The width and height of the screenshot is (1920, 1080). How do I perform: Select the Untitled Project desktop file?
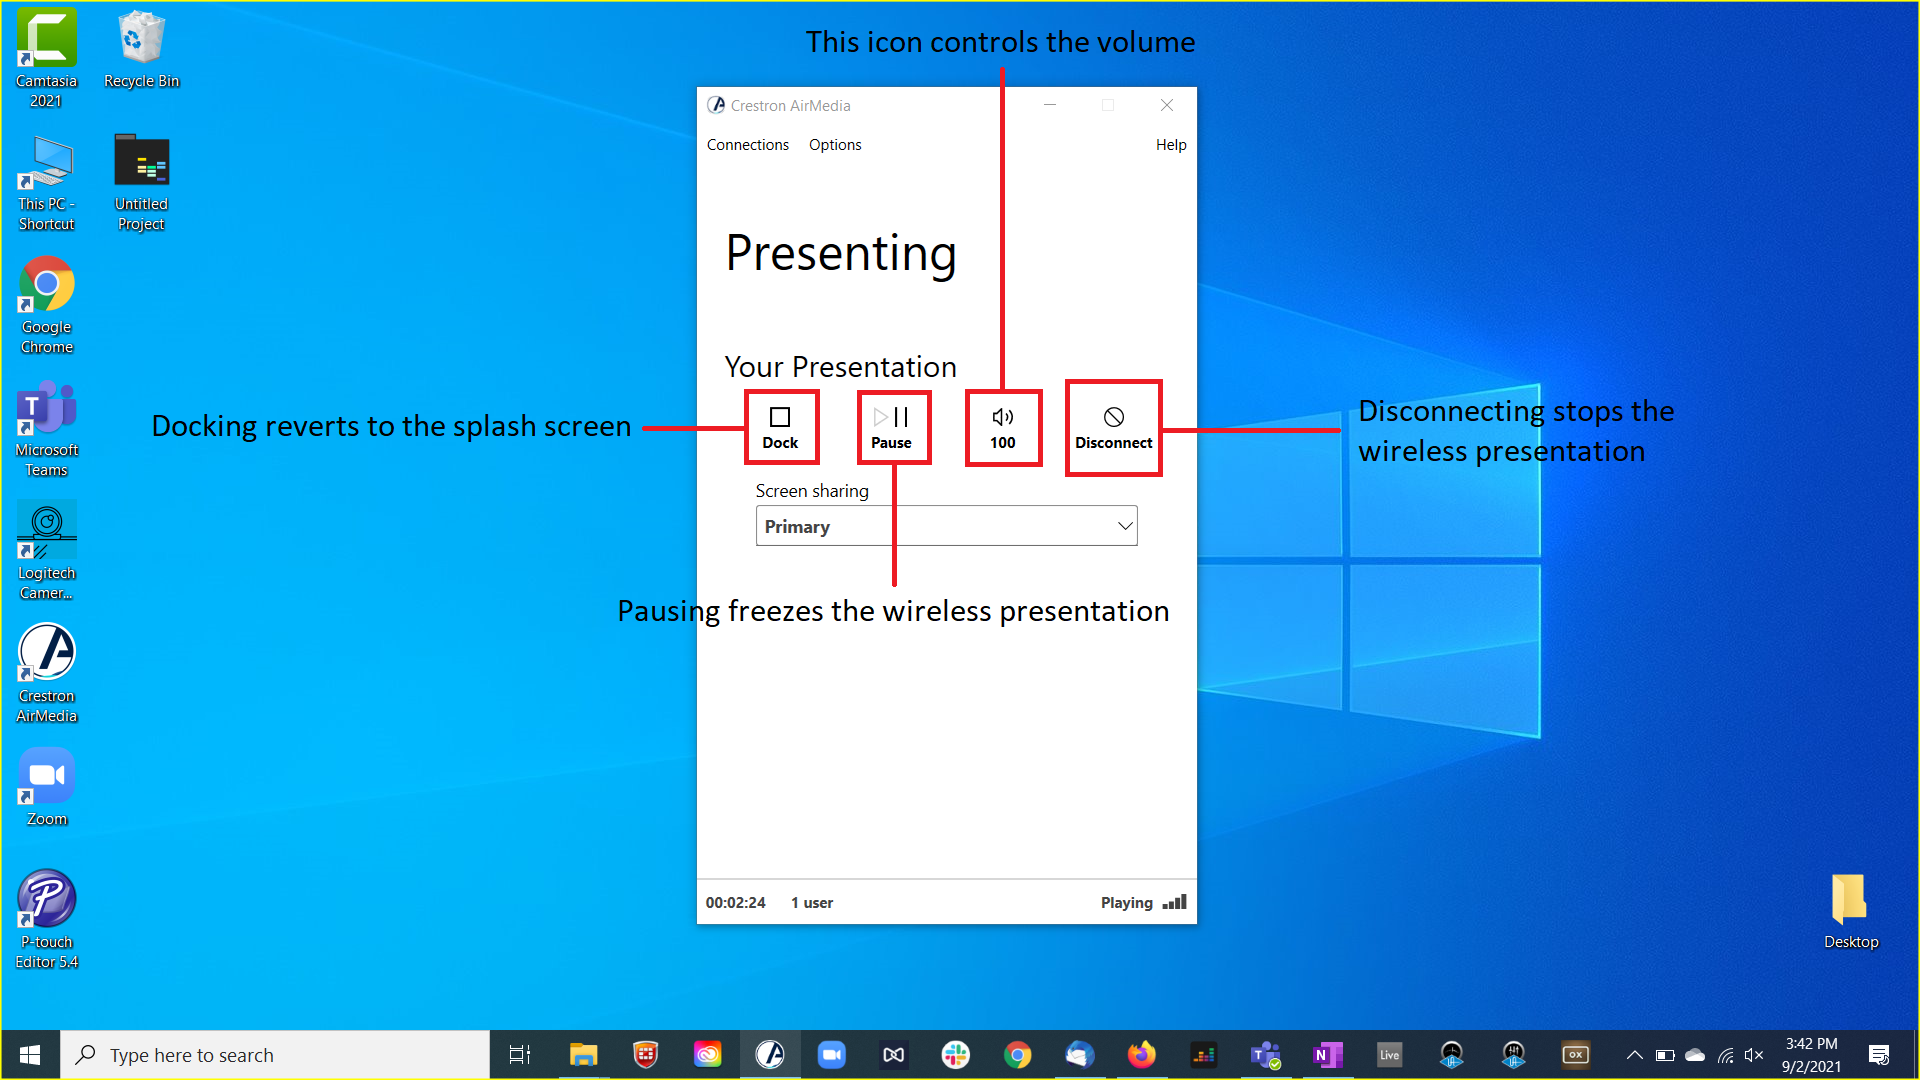tap(141, 183)
